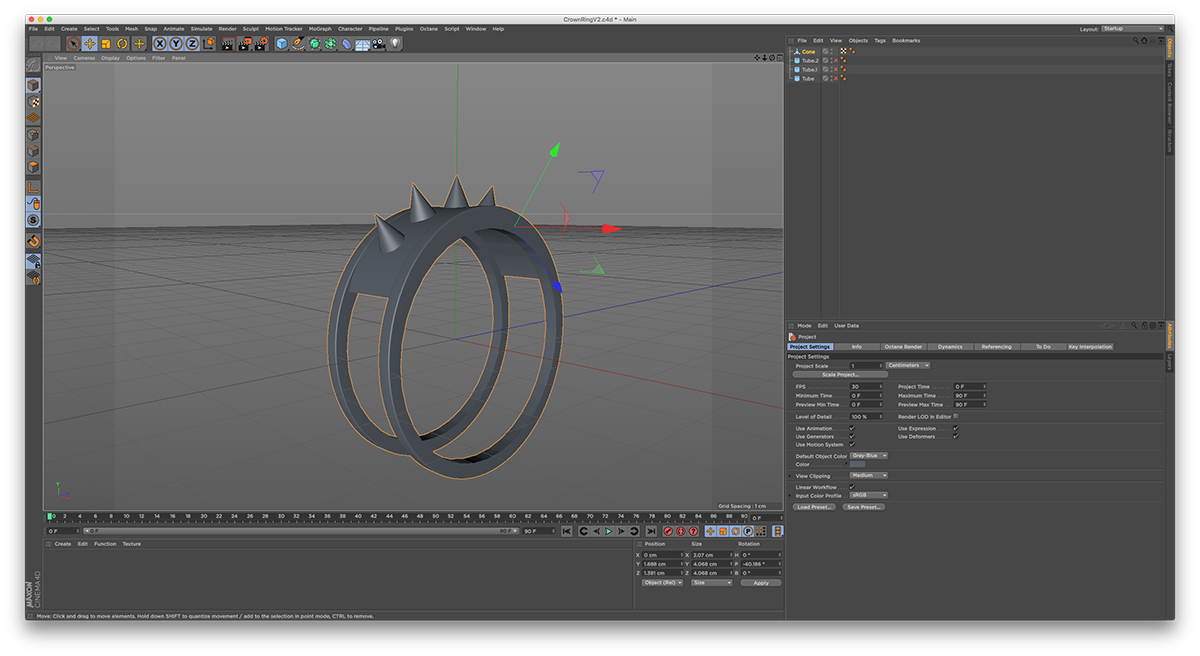Select the Scale tool

(x=106, y=44)
